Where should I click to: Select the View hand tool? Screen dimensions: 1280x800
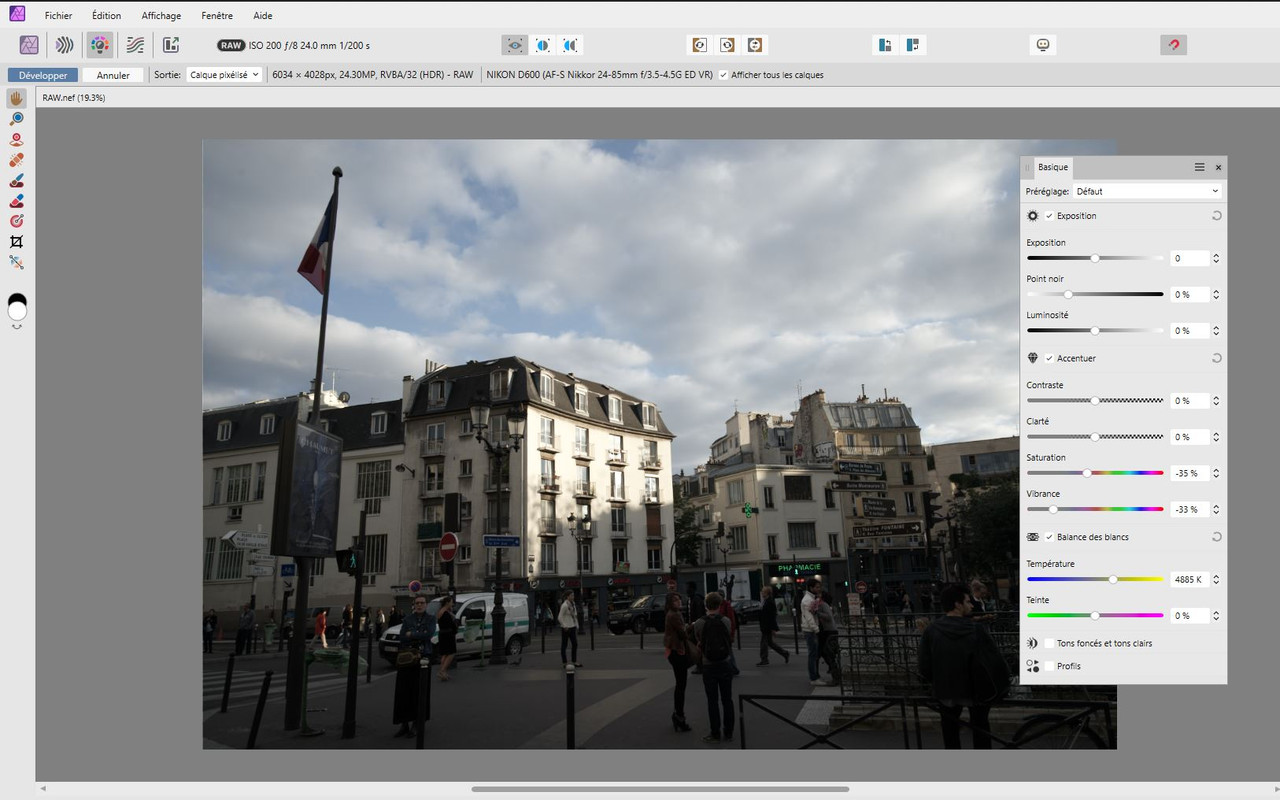(17, 98)
